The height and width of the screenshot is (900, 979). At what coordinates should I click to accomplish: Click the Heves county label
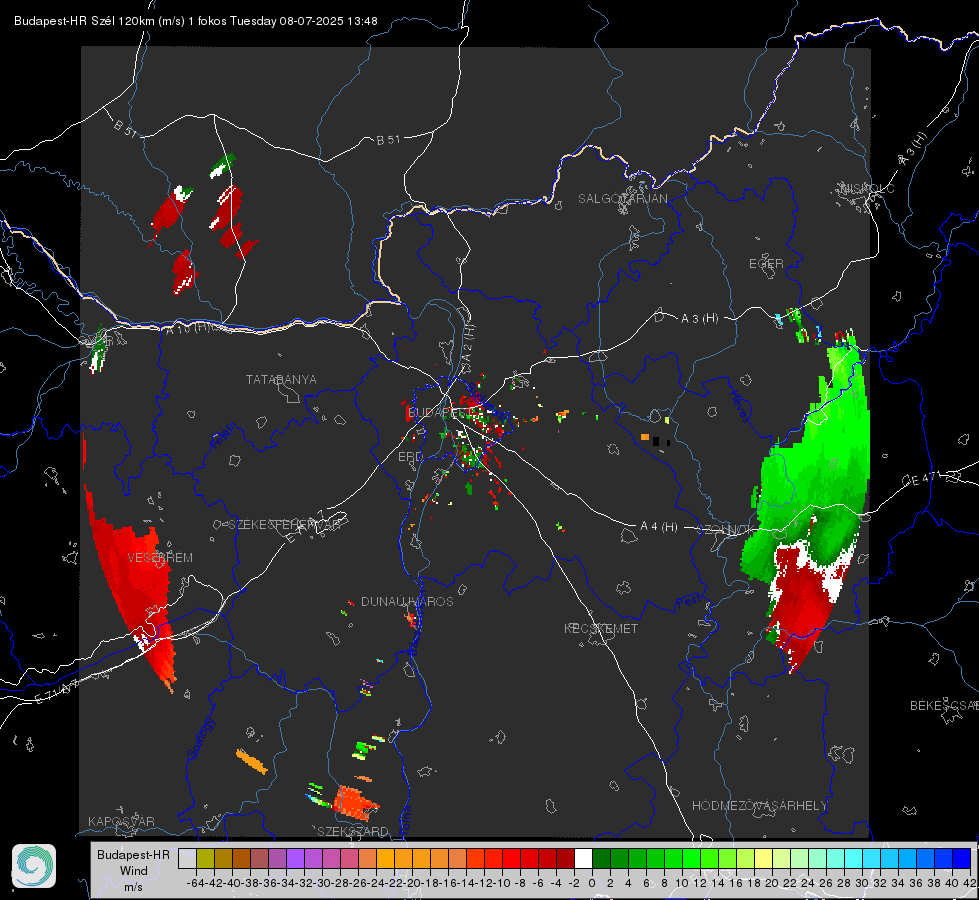click(739, 406)
